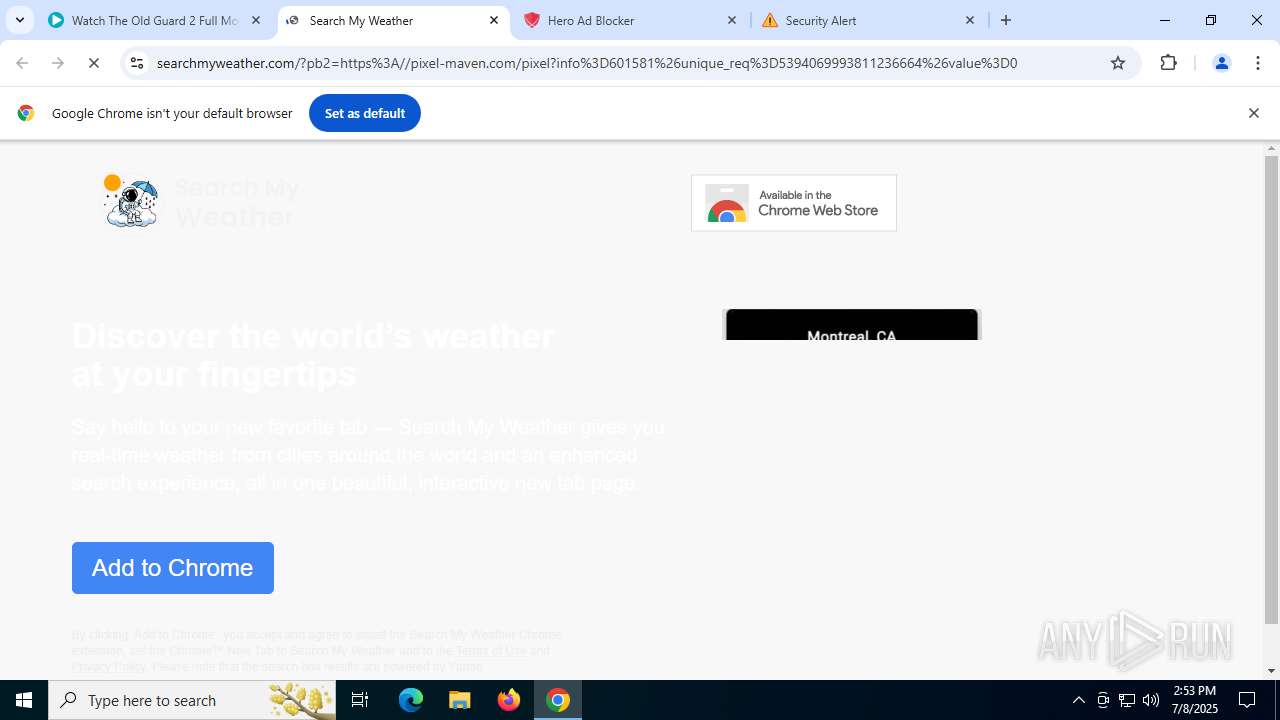
Task: Open the clock showing 2:53 PM
Action: click(1194, 700)
